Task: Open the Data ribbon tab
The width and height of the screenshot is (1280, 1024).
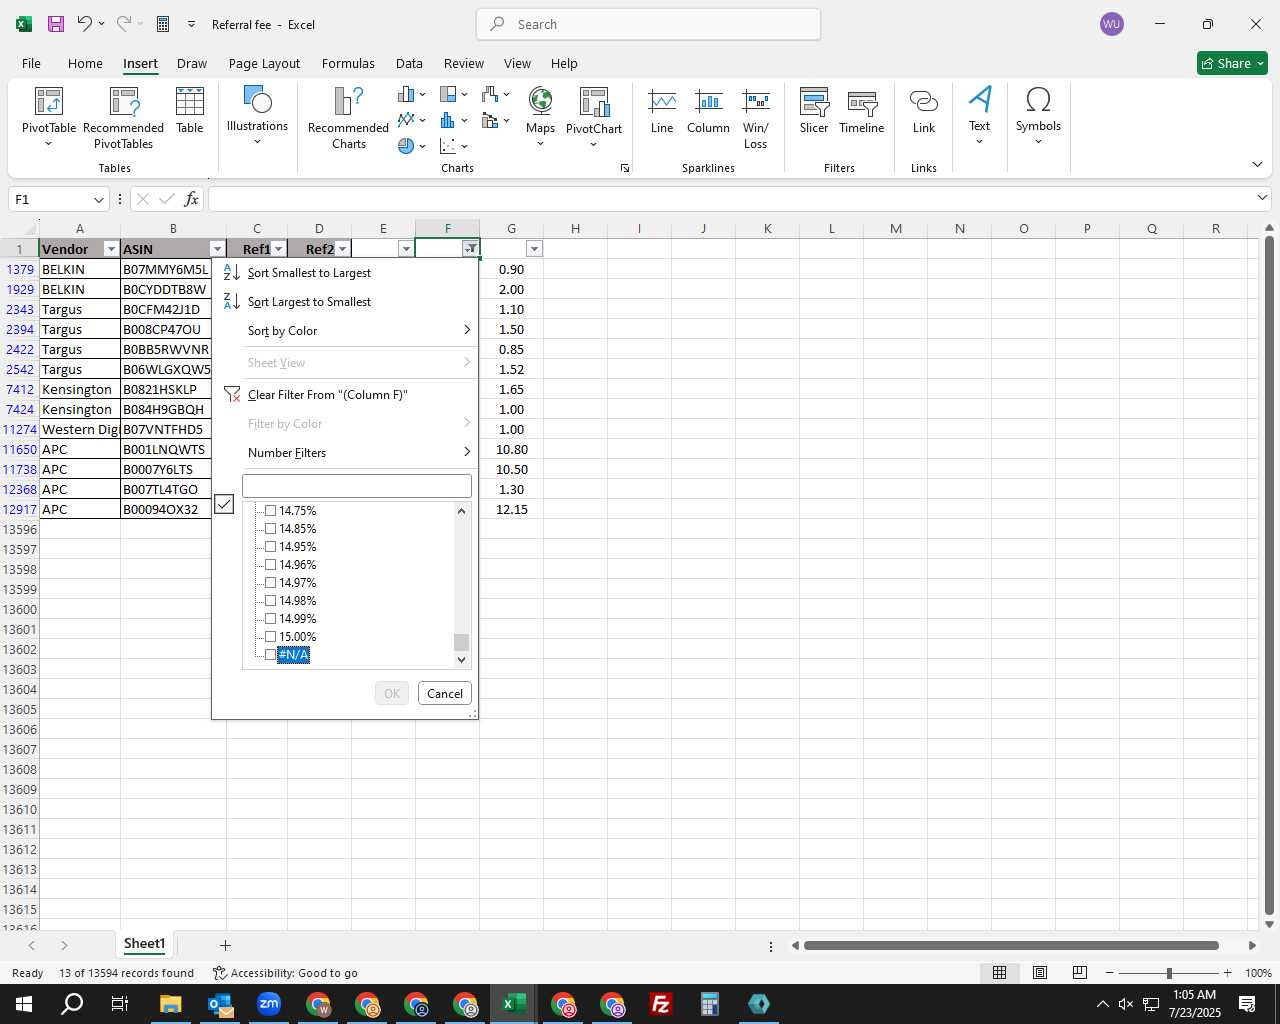Action: [409, 63]
